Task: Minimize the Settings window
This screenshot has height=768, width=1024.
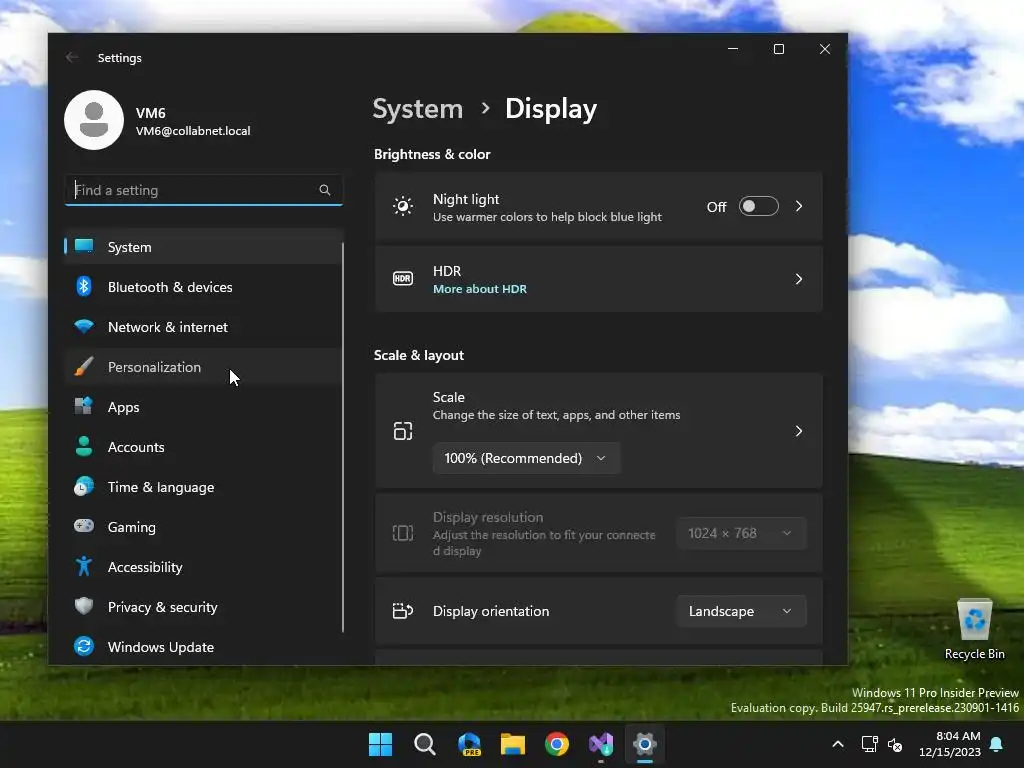Action: click(733, 49)
